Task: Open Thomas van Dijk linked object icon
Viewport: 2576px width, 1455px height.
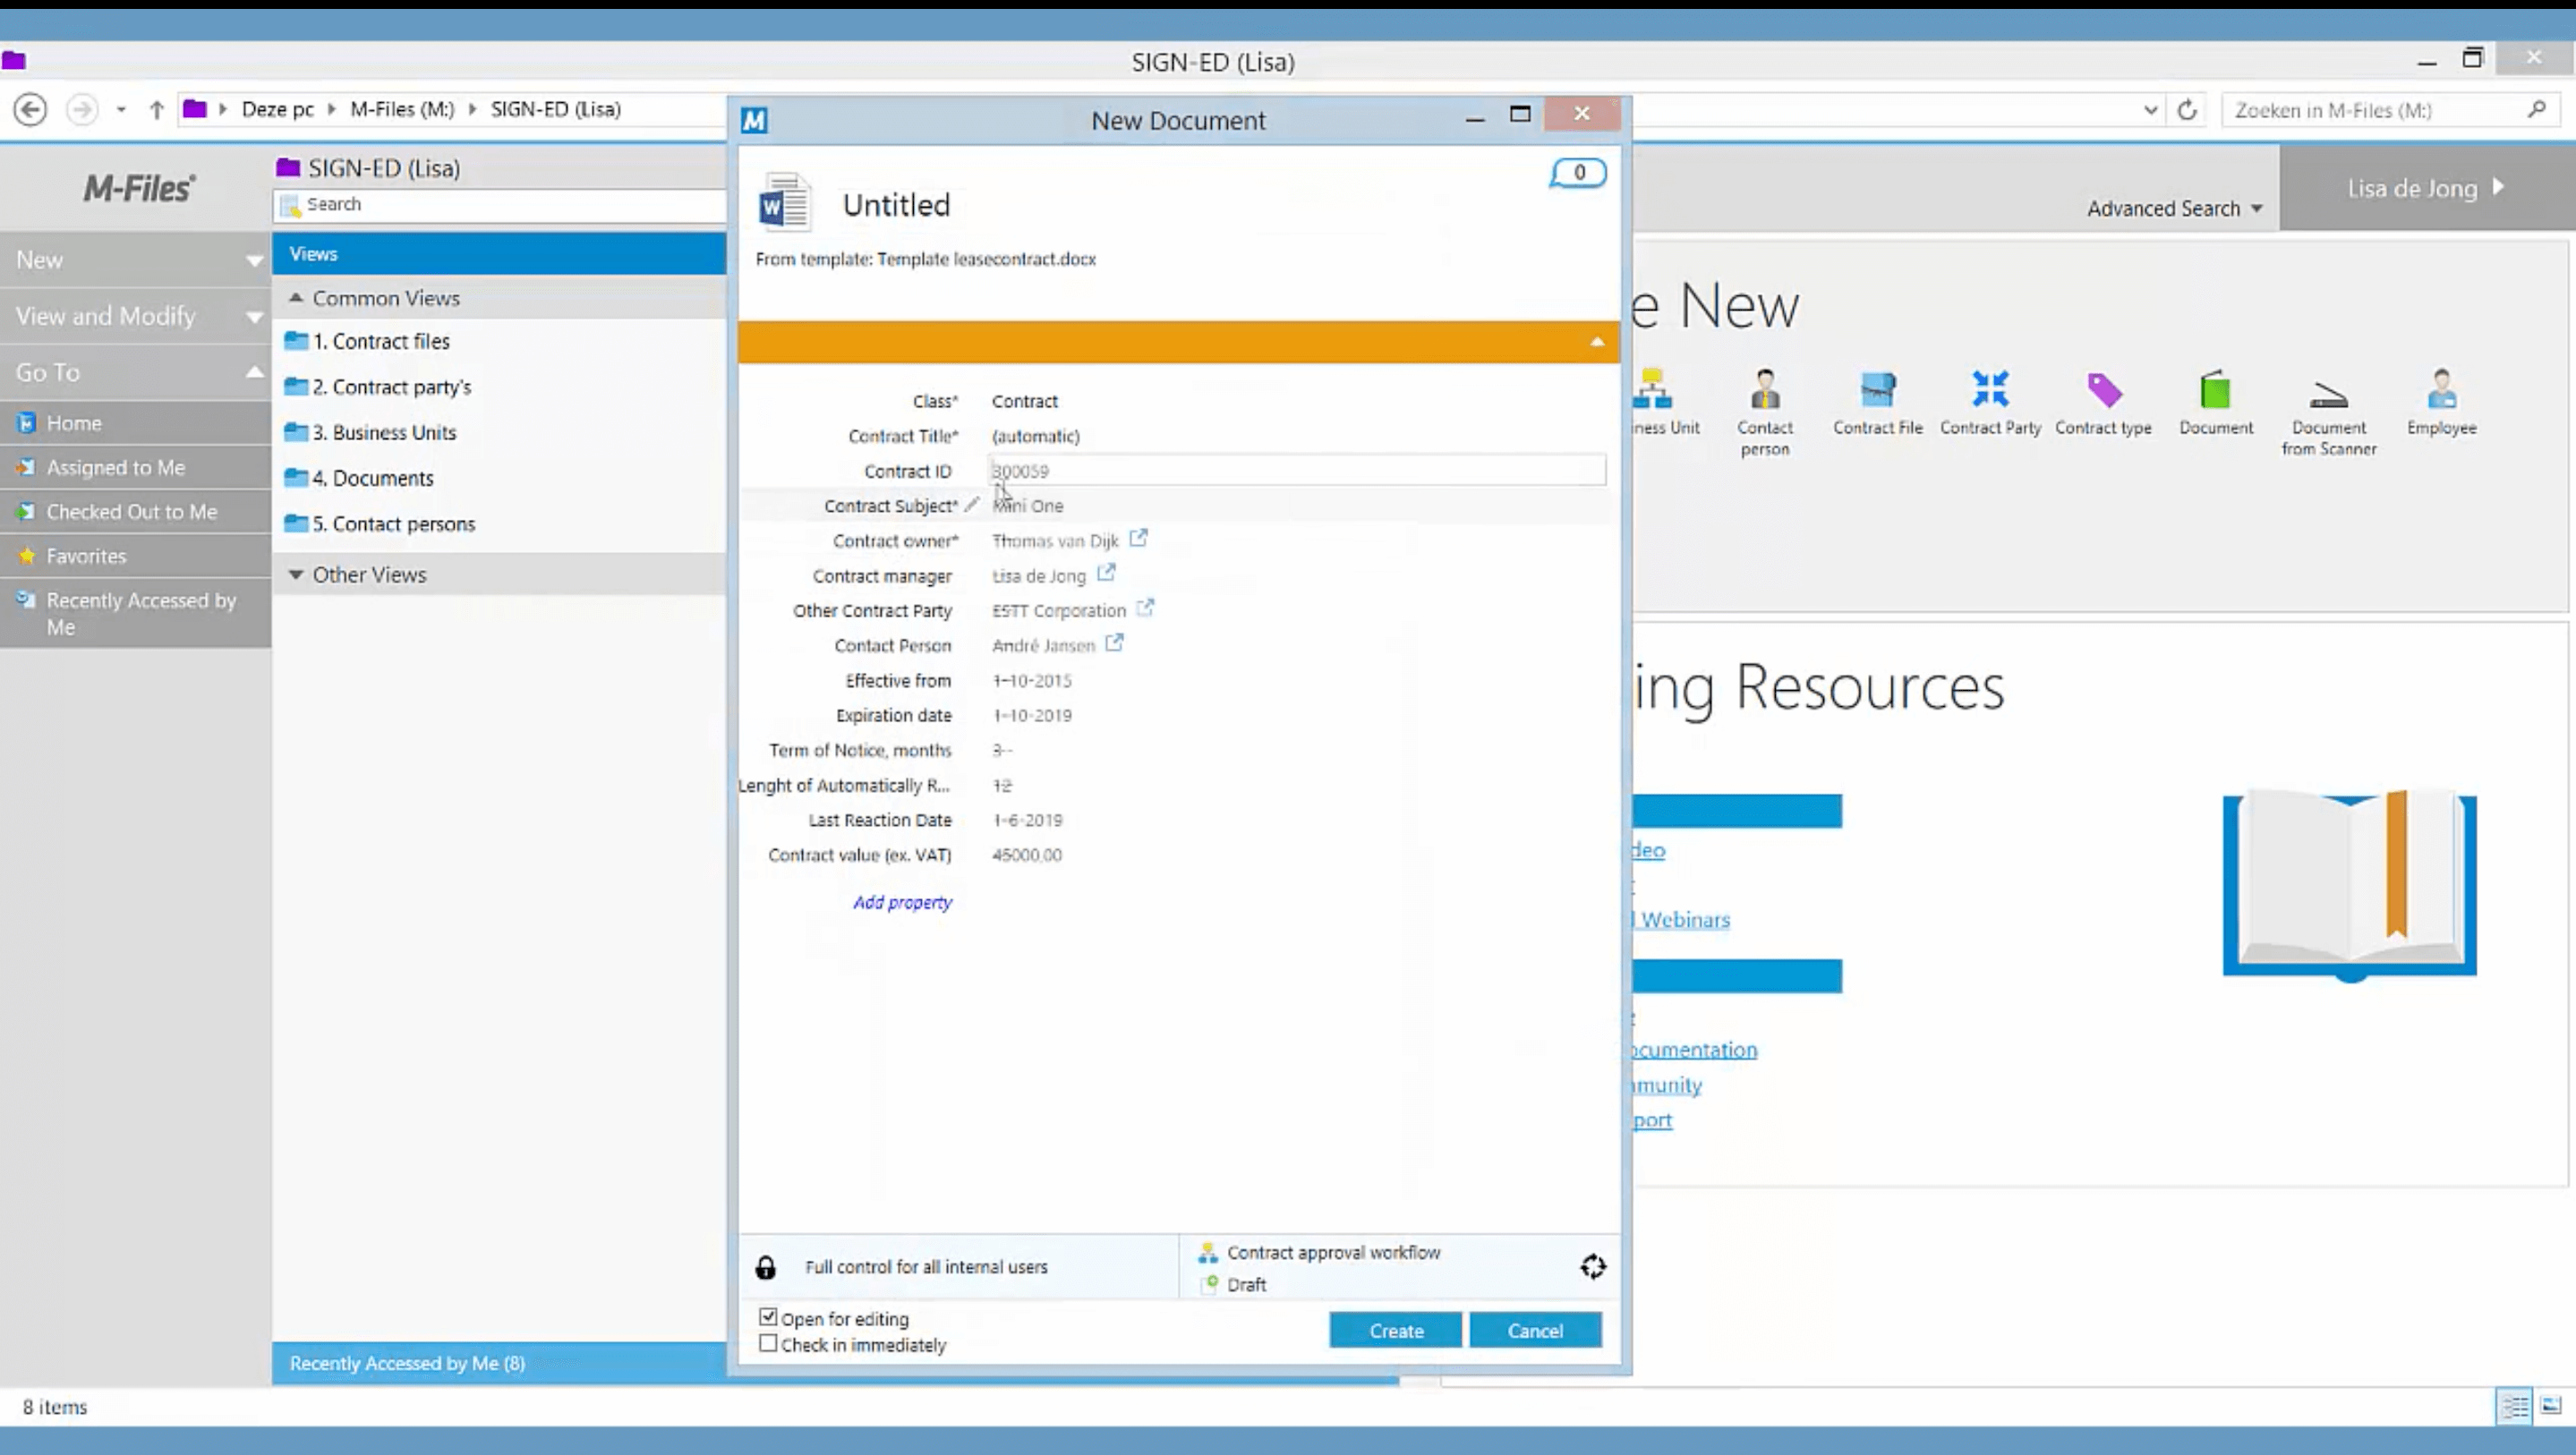Action: [1138, 538]
